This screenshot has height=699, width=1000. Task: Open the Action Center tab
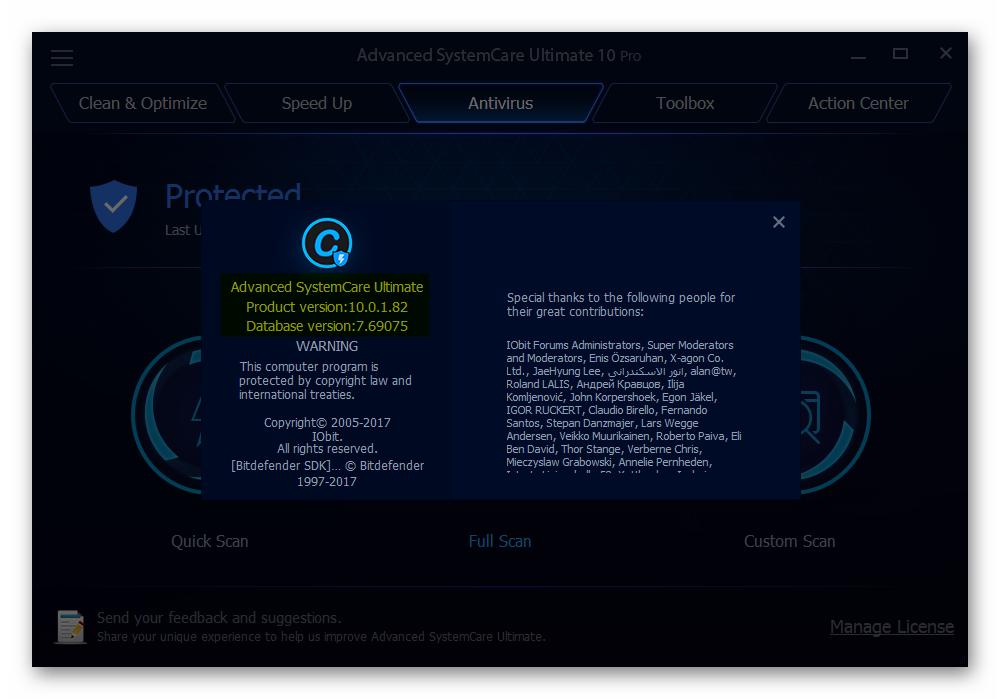click(858, 103)
